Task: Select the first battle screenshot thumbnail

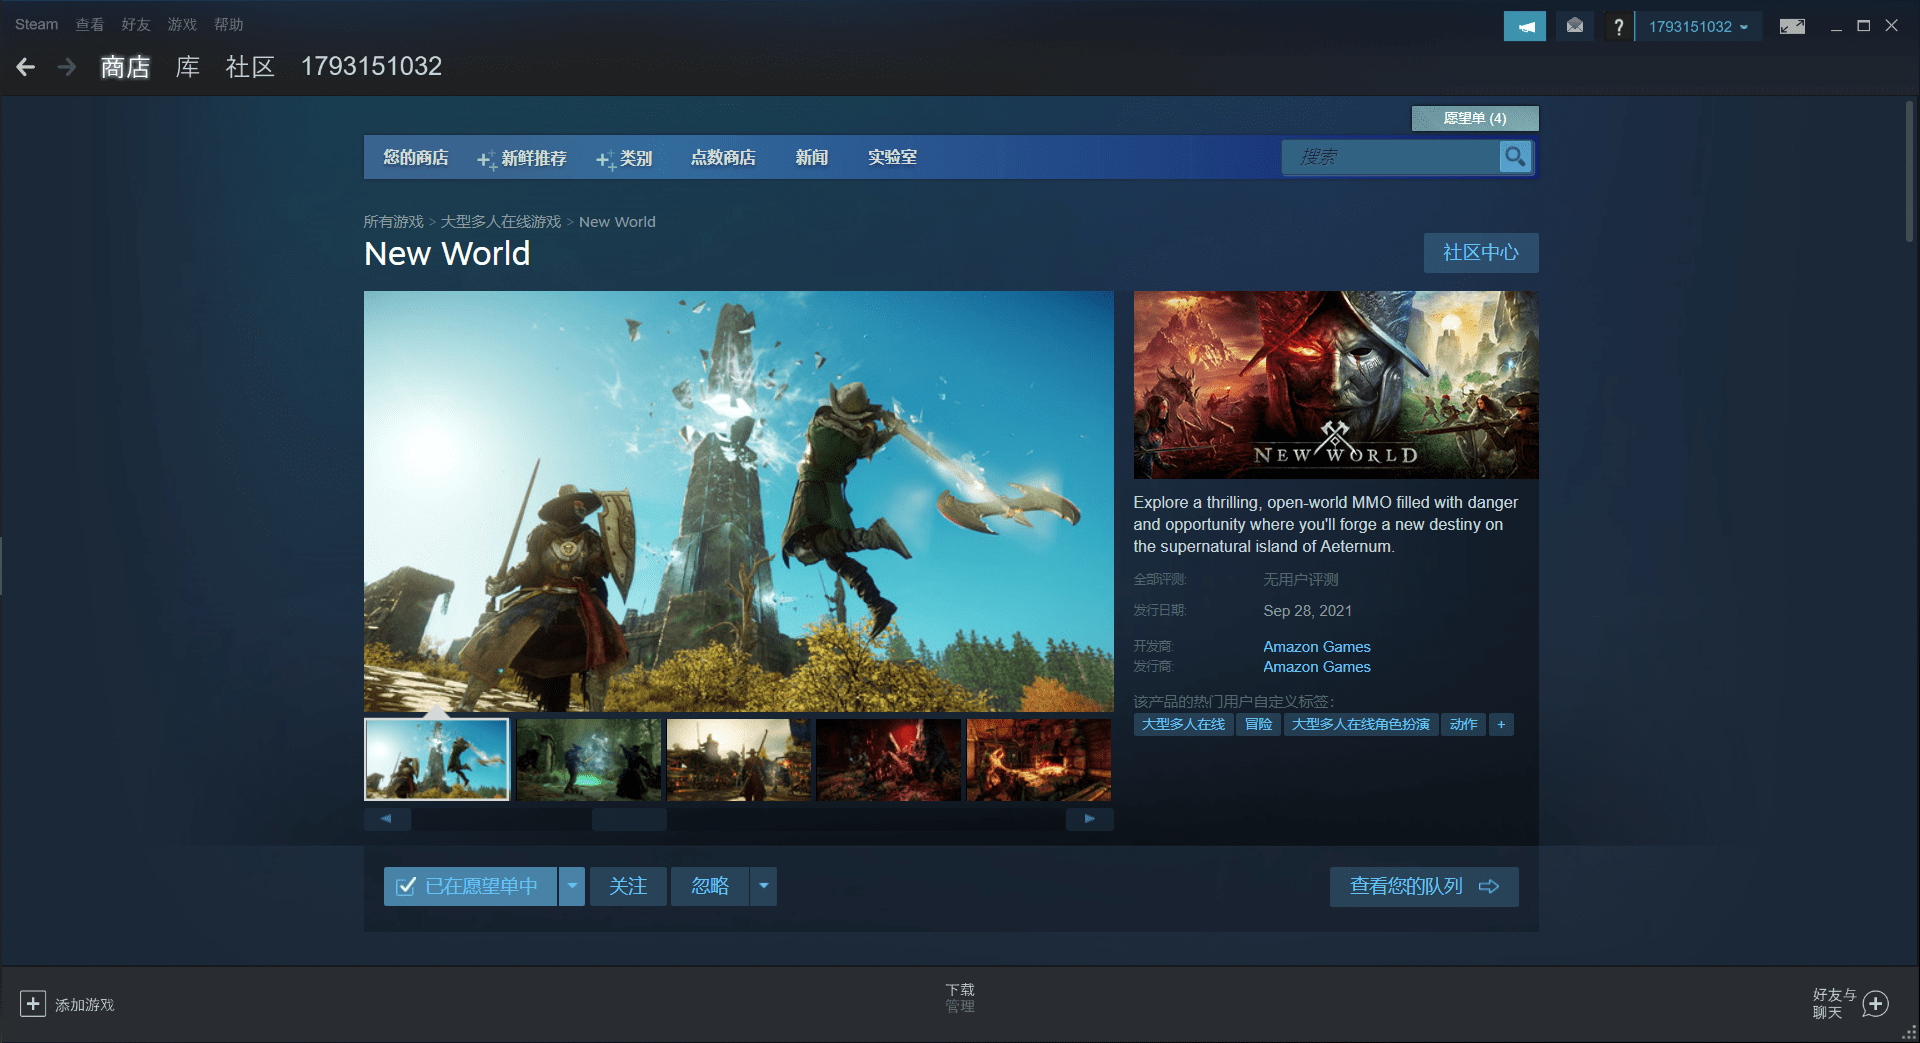Action: click(437, 759)
